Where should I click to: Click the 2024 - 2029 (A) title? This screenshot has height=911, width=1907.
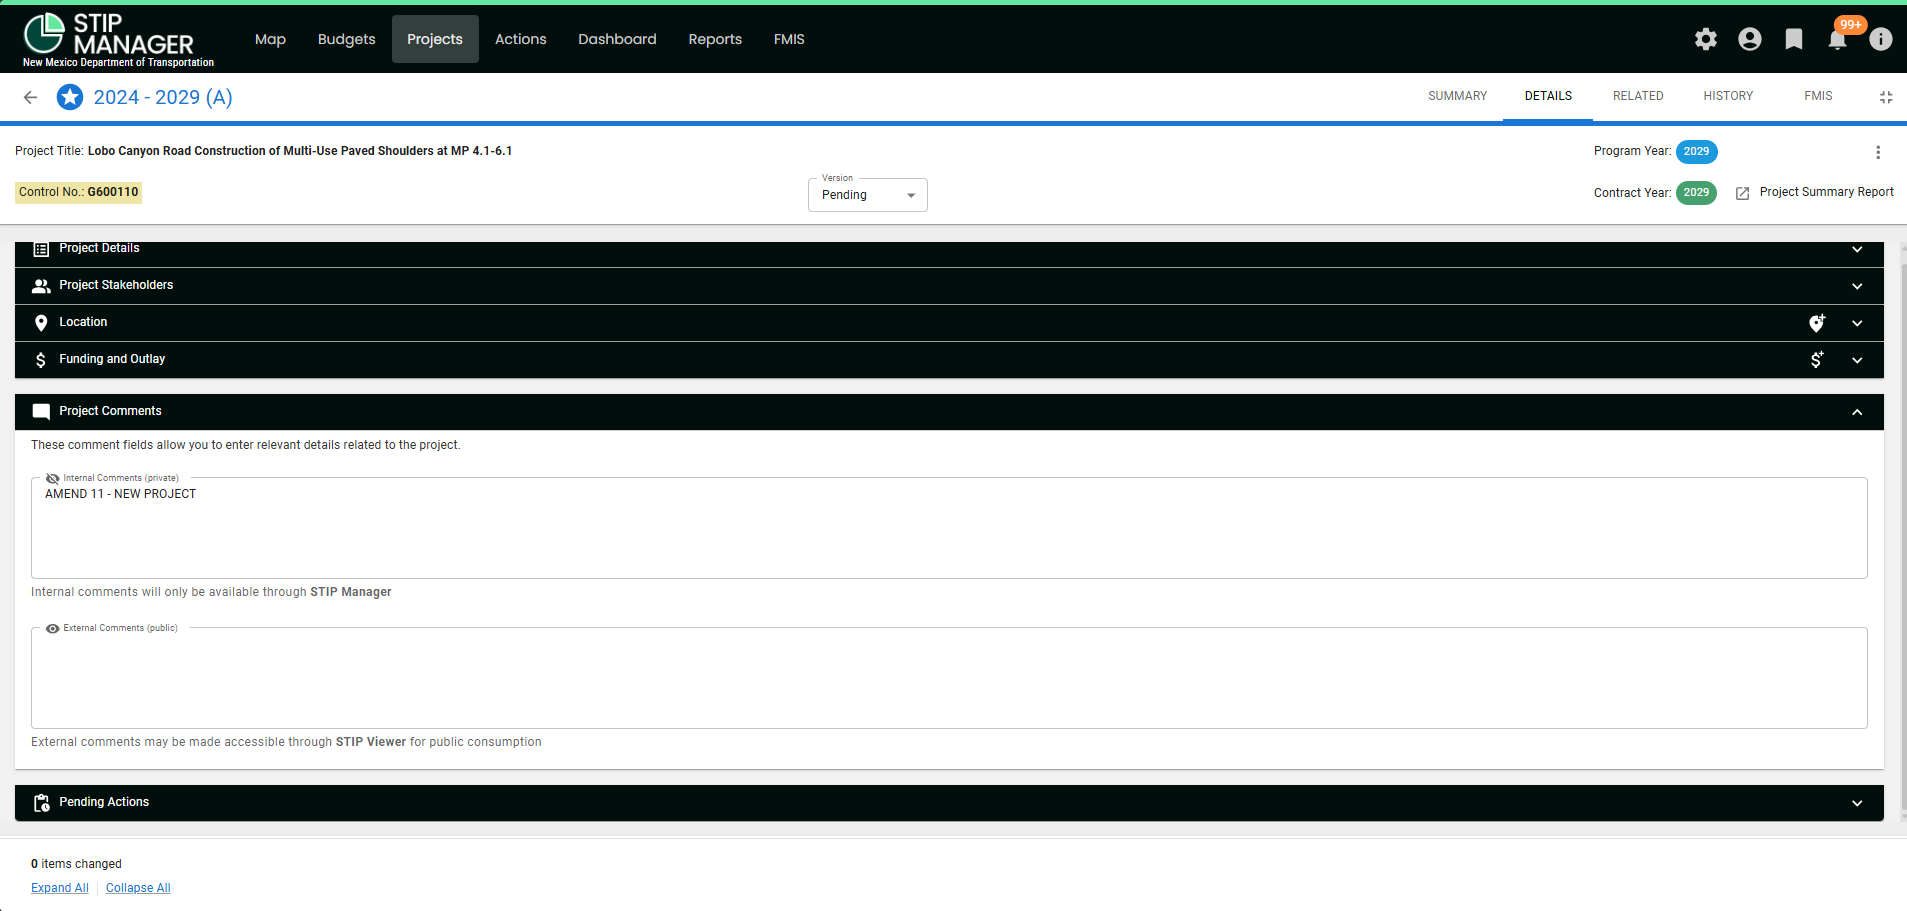click(163, 97)
